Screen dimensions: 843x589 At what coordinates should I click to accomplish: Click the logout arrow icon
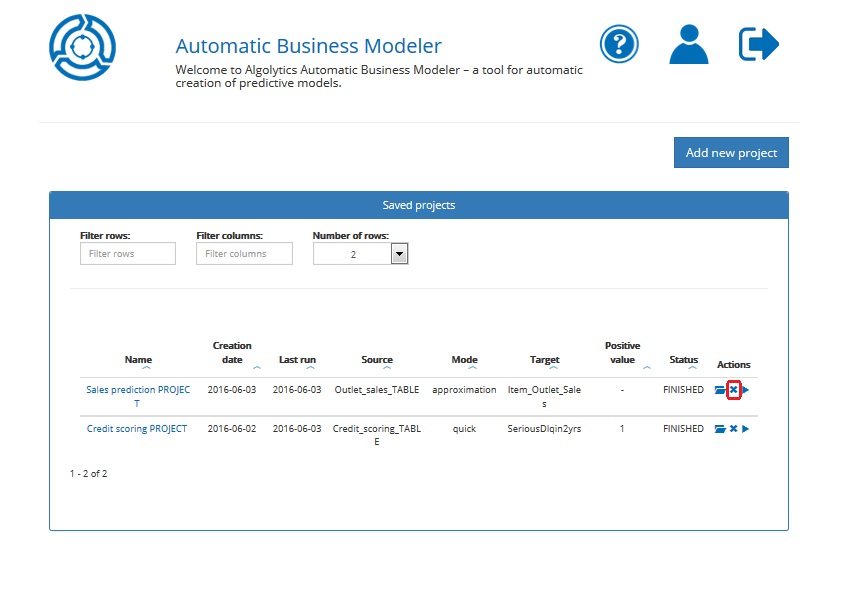759,44
